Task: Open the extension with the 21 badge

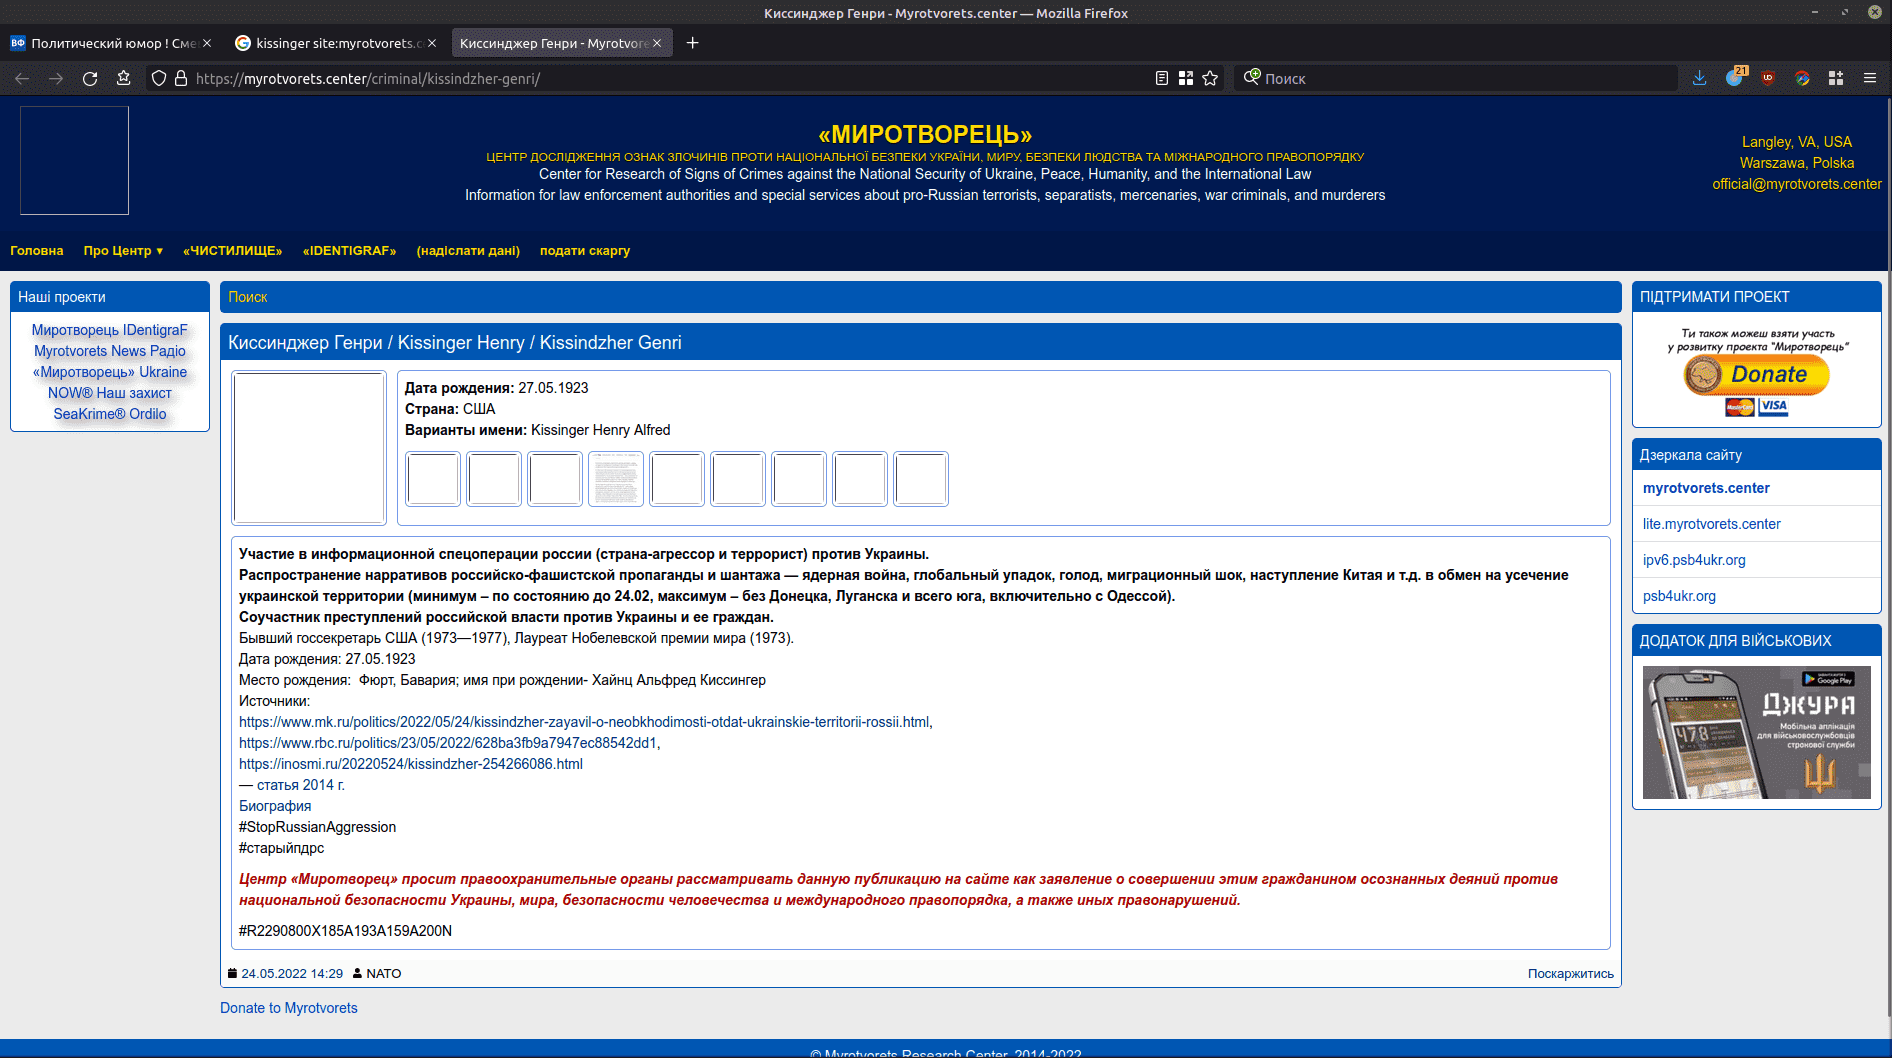Action: pos(1735,77)
